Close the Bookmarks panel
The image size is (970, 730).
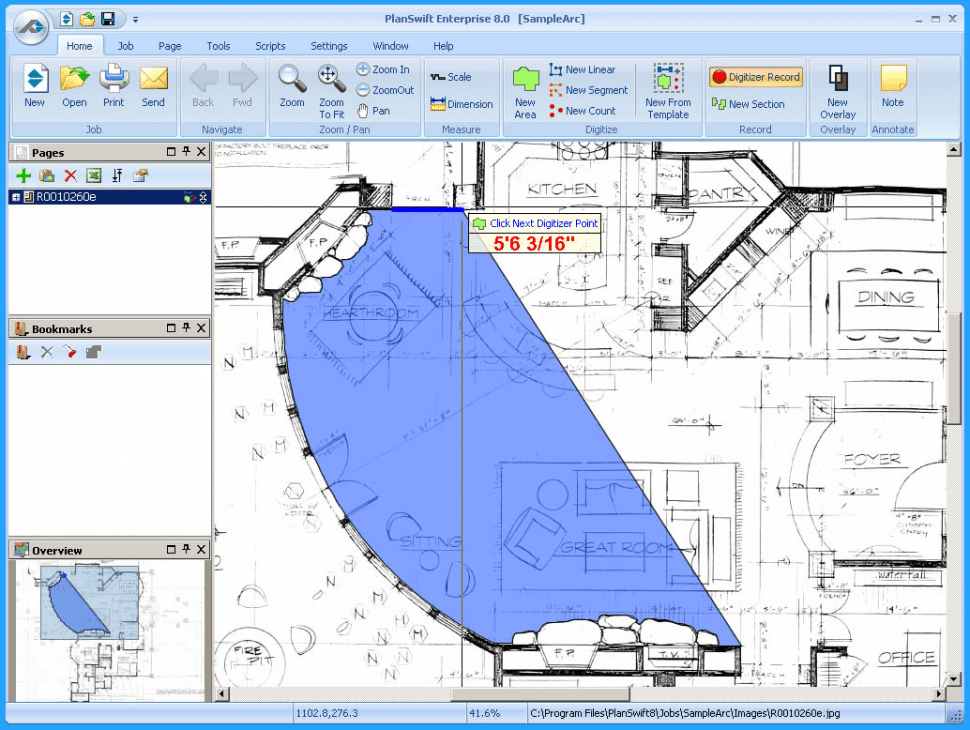(201, 328)
